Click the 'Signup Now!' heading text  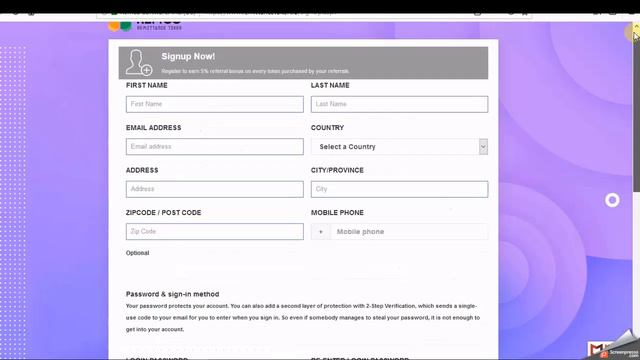point(188,56)
